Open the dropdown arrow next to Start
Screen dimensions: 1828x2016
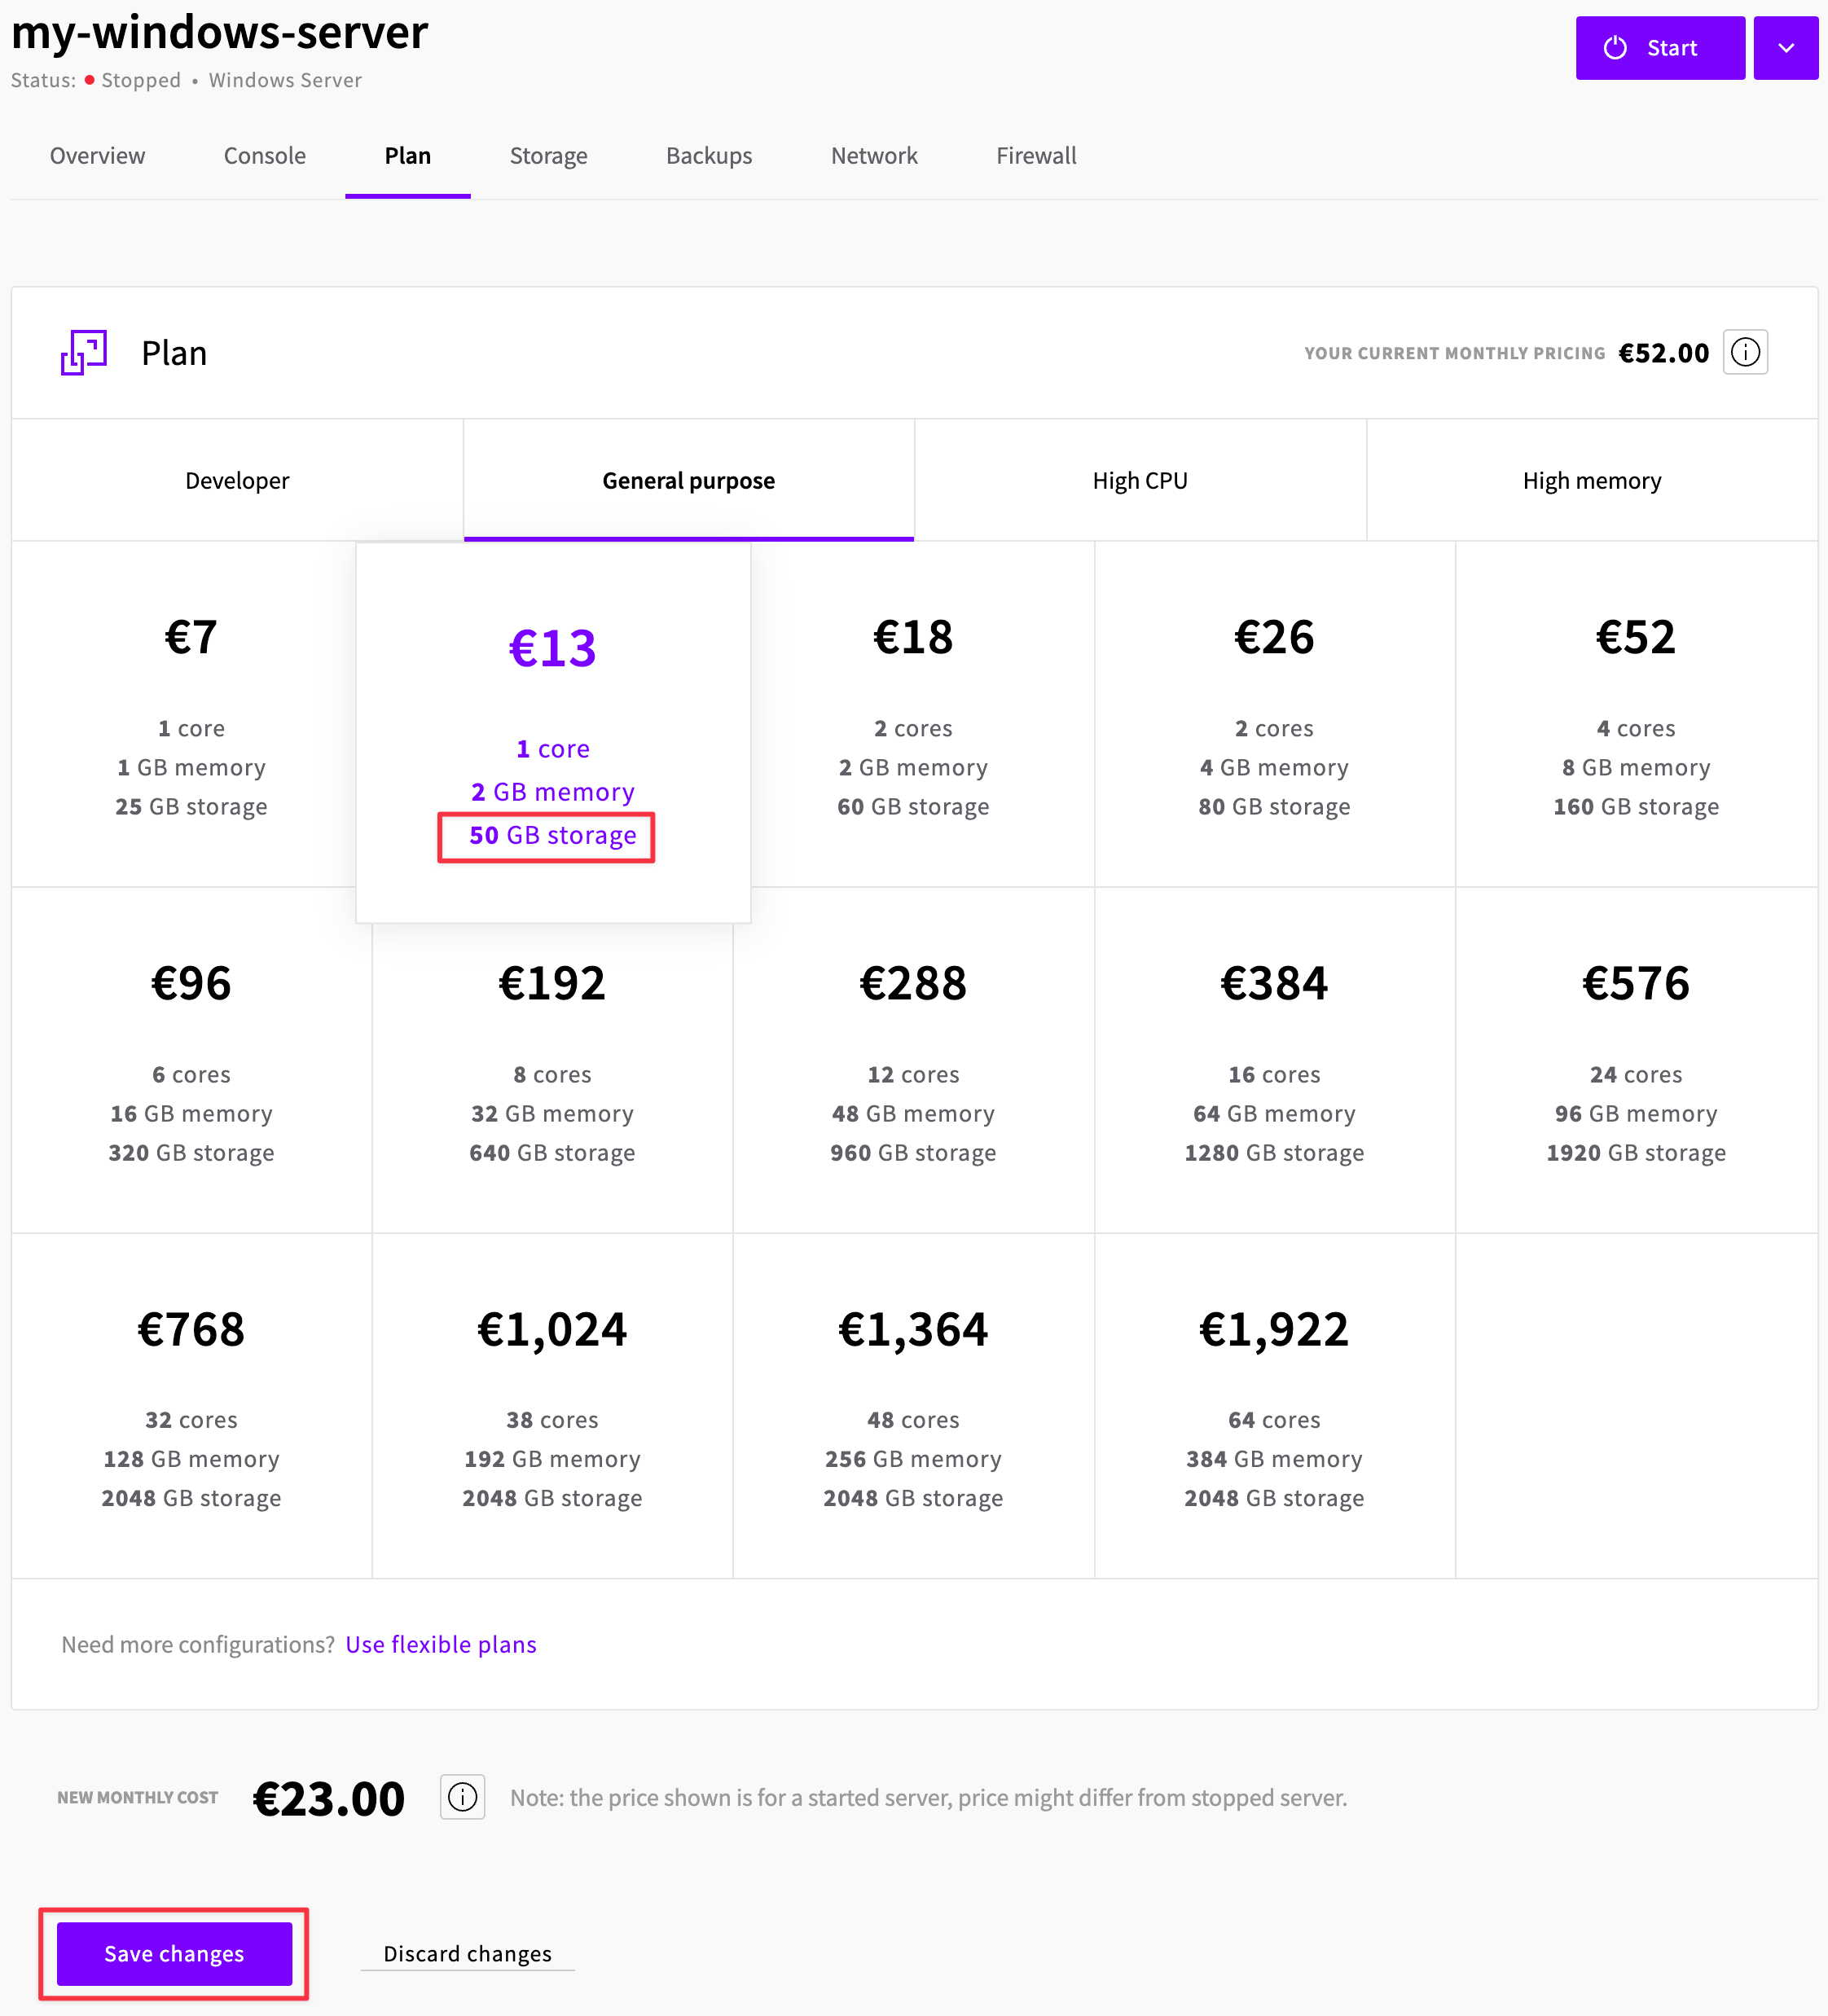point(1785,47)
